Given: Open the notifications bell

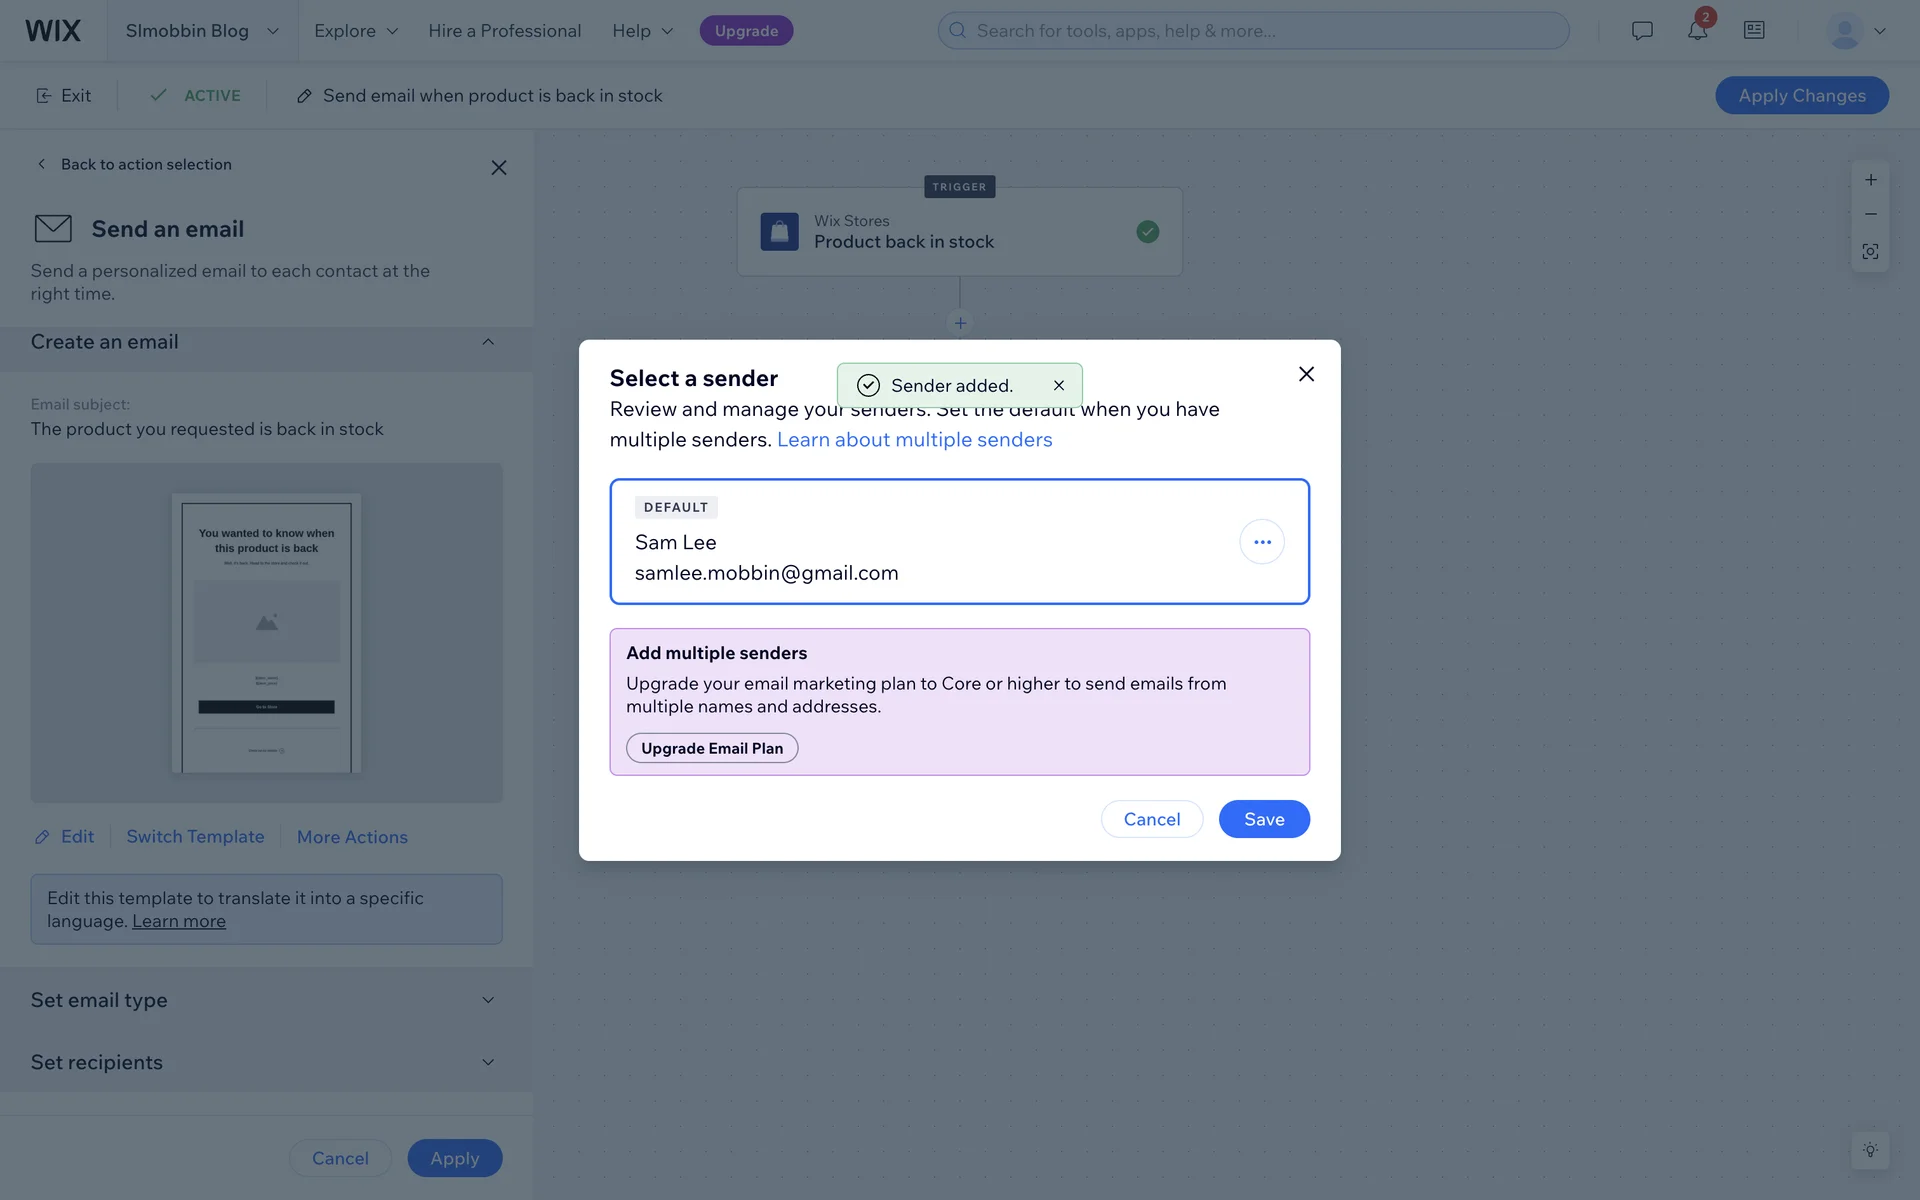Looking at the screenshot, I should [1697, 31].
